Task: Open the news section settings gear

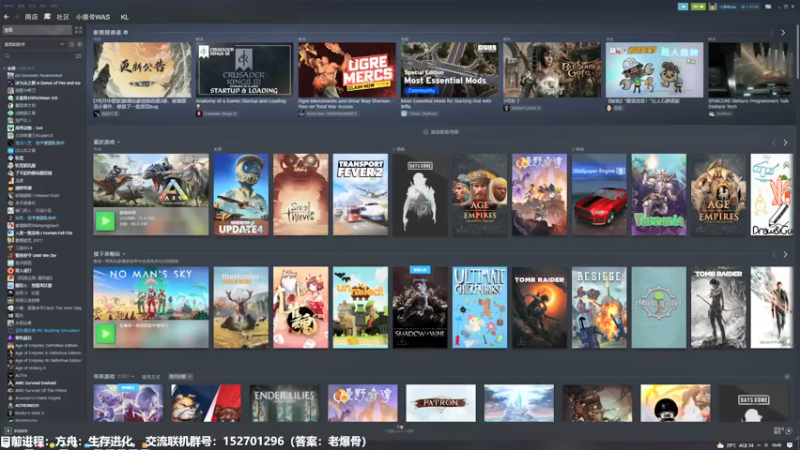Action: coord(126,32)
